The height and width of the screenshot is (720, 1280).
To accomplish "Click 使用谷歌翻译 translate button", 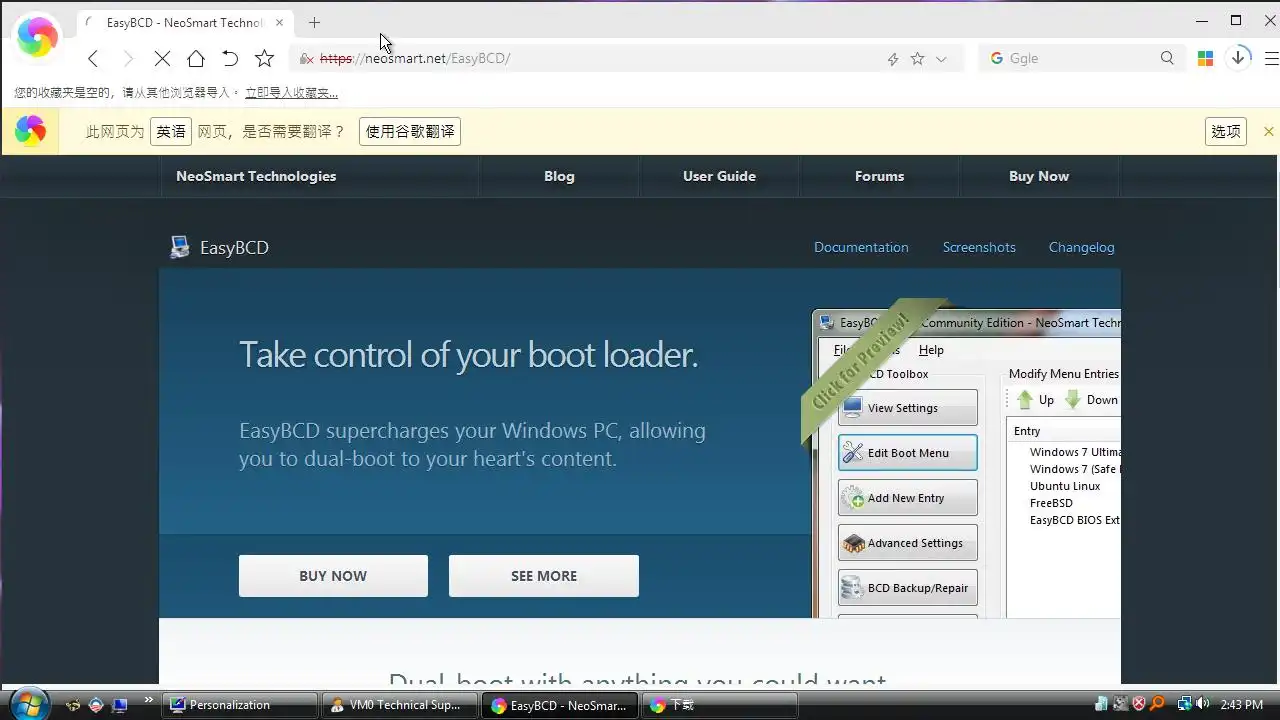I will [410, 131].
